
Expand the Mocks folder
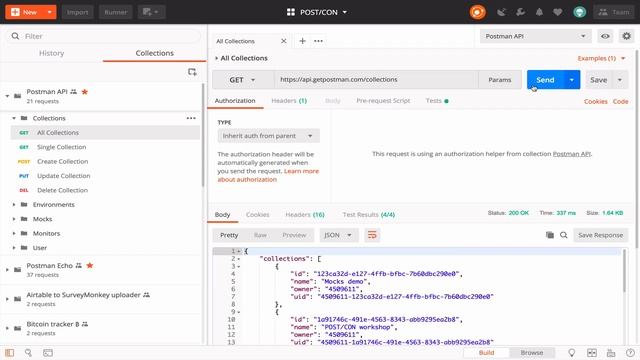(x=14, y=219)
